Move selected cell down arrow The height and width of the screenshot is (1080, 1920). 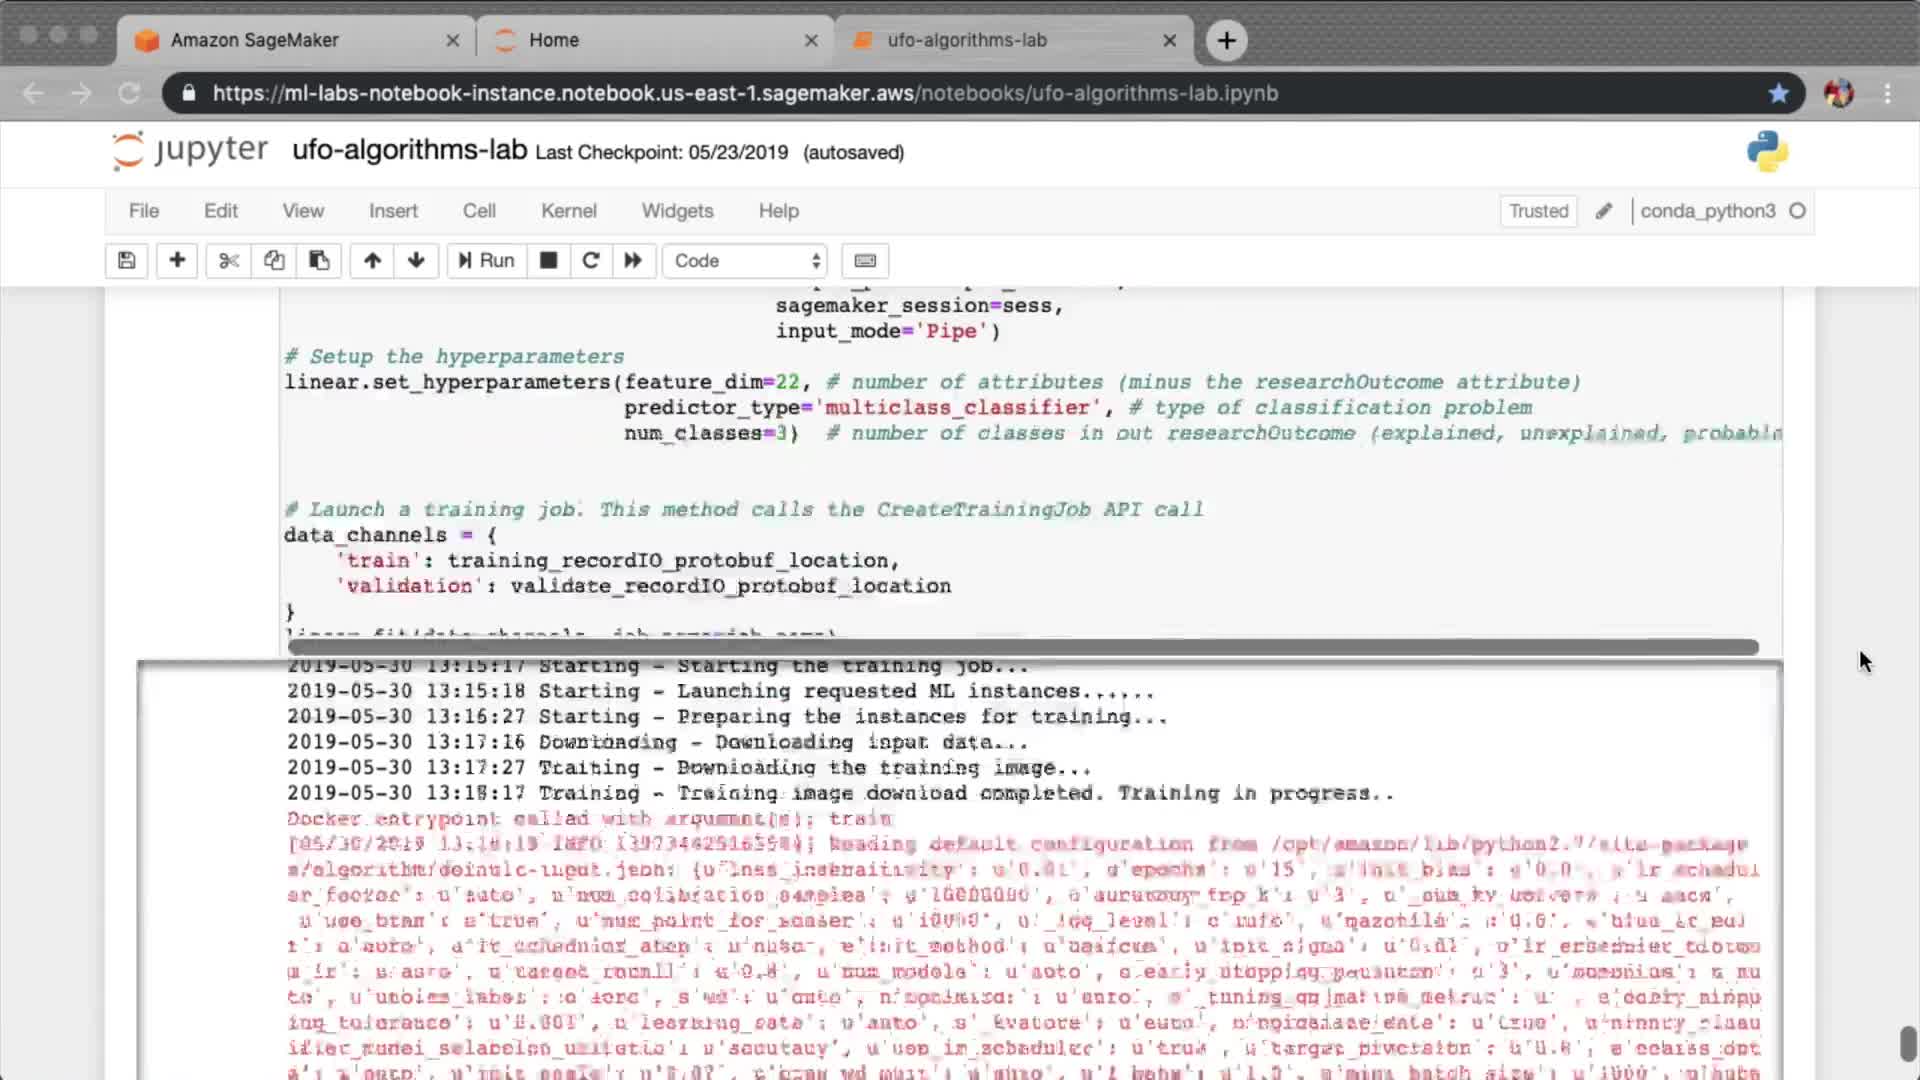416,261
